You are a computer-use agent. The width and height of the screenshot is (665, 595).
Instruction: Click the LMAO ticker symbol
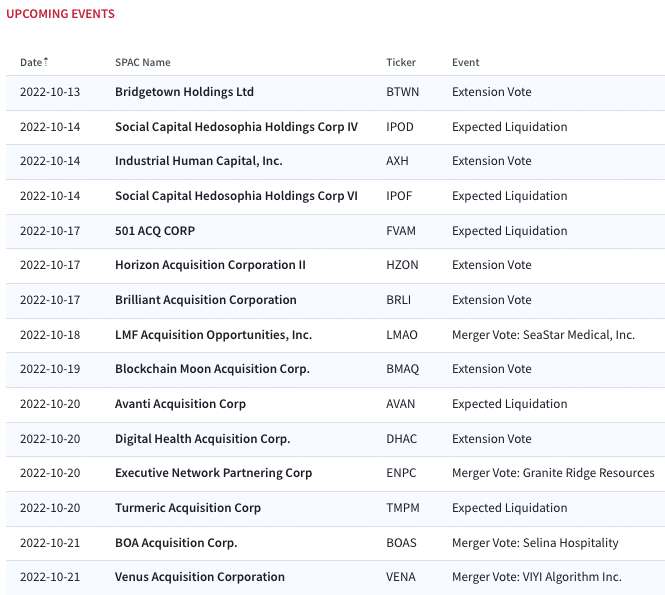(402, 335)
